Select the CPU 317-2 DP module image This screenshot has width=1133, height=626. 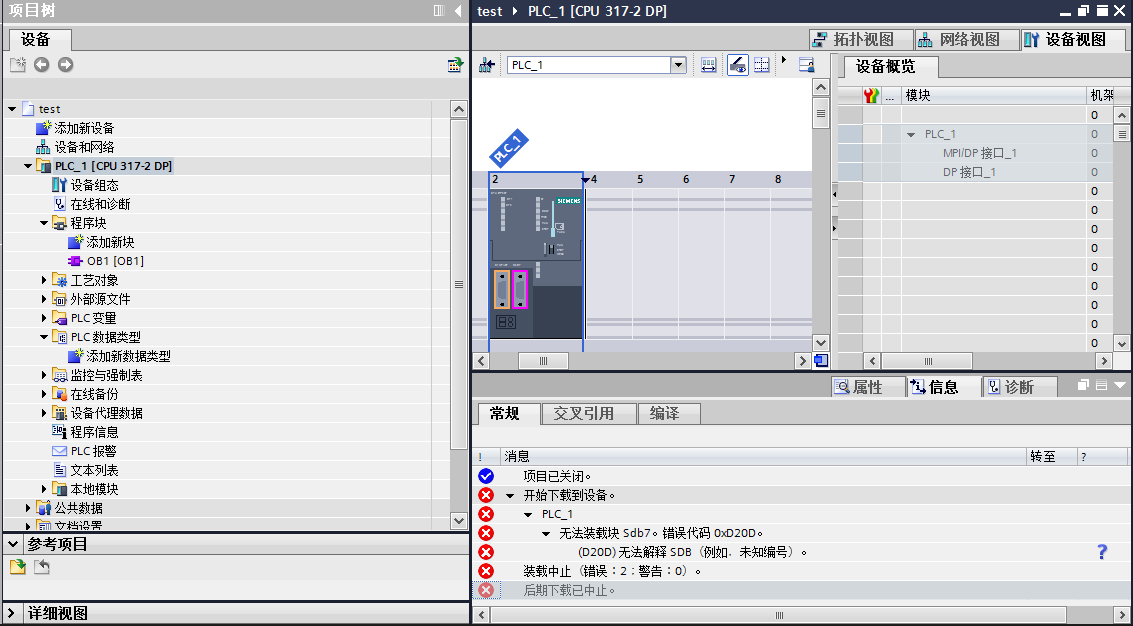(536, 263)
